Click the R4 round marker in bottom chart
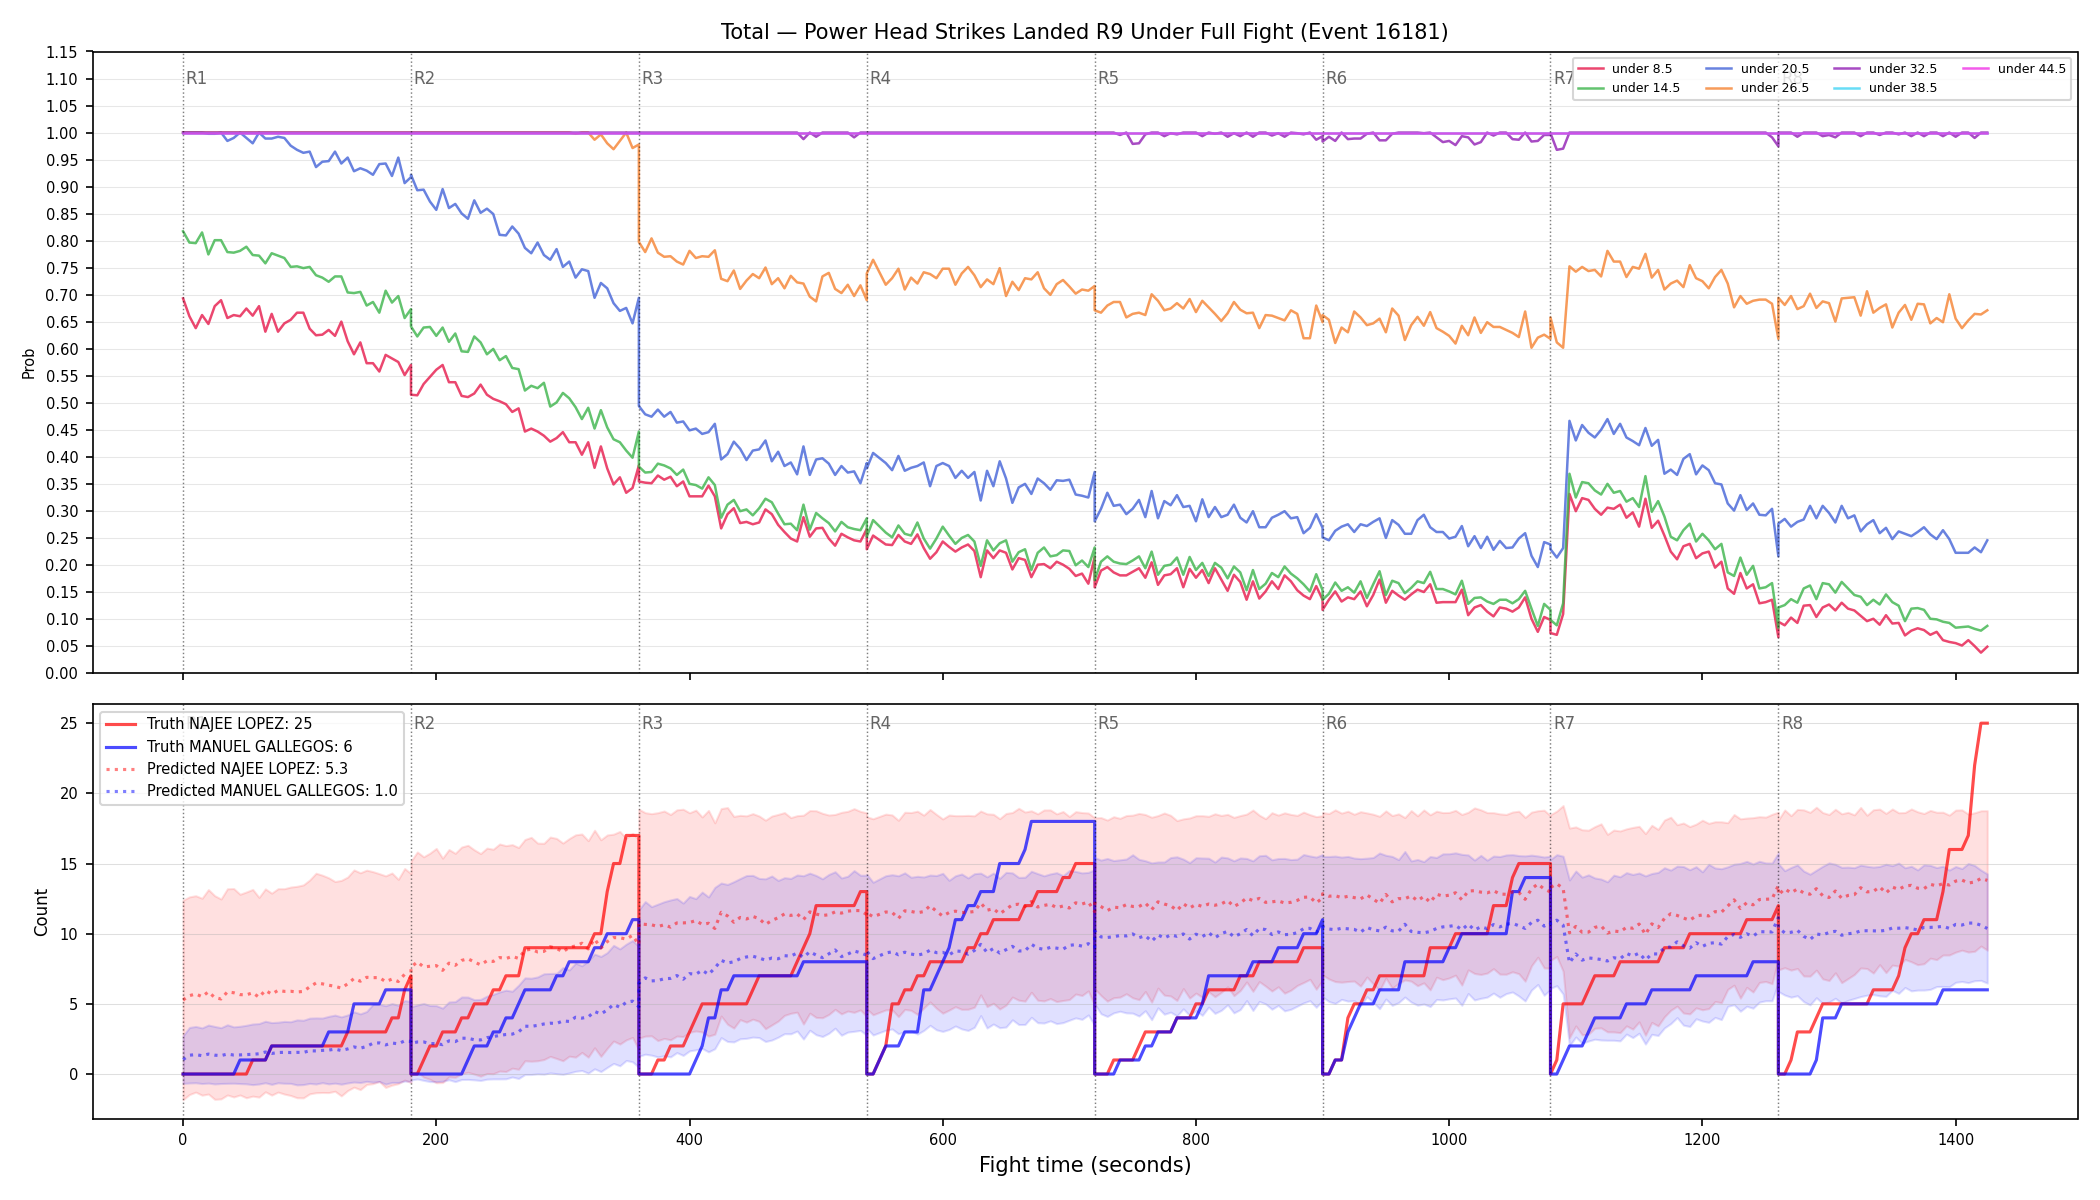The image size is (2100, 1200). click(x=880, y=723)
